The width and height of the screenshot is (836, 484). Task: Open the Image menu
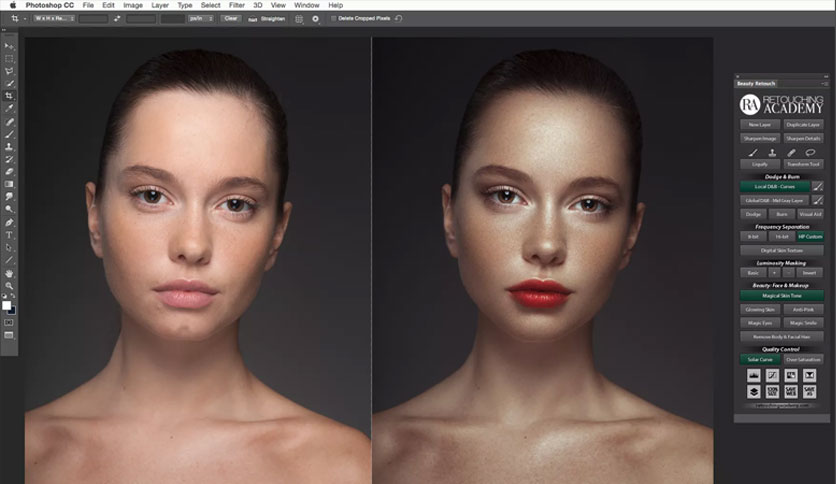[x=133, y=5]
